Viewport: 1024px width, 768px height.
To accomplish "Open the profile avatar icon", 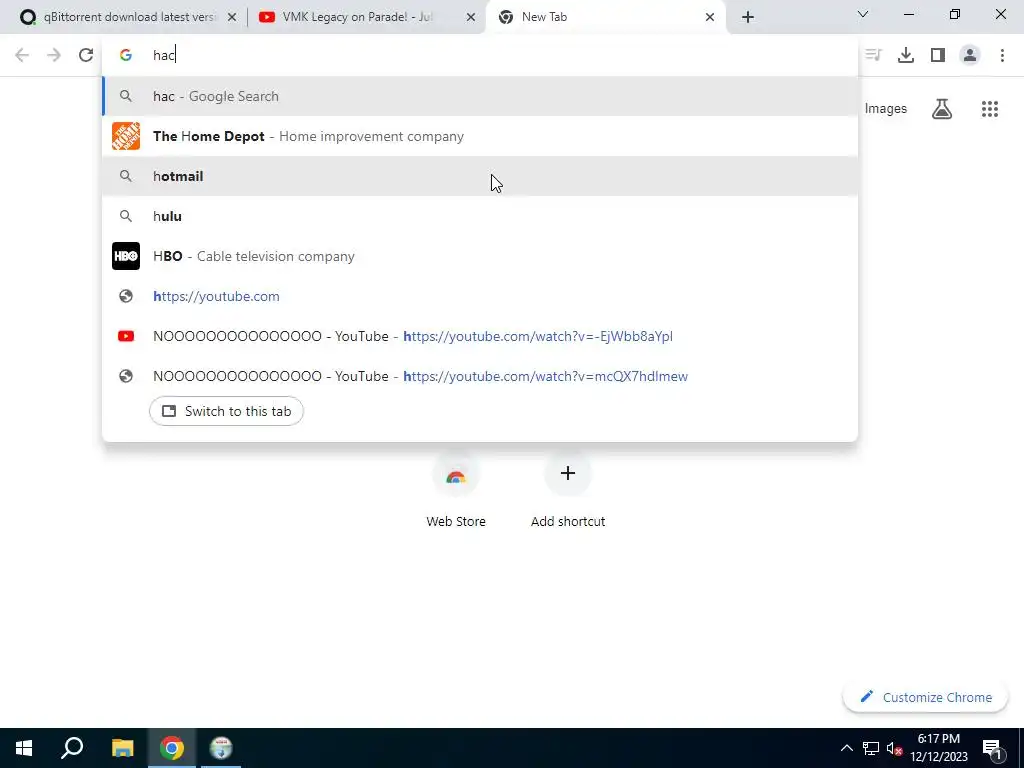I will (970, 55).
